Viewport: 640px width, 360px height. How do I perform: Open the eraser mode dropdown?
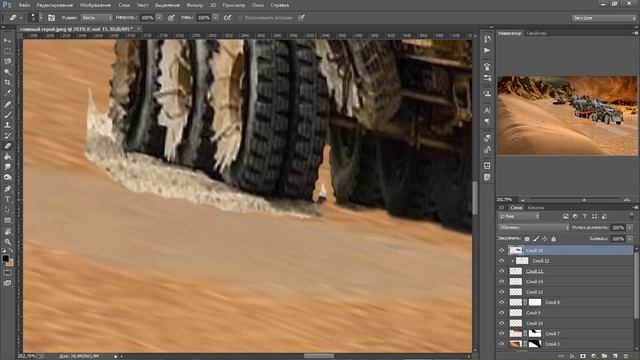(x=97, y=18)
